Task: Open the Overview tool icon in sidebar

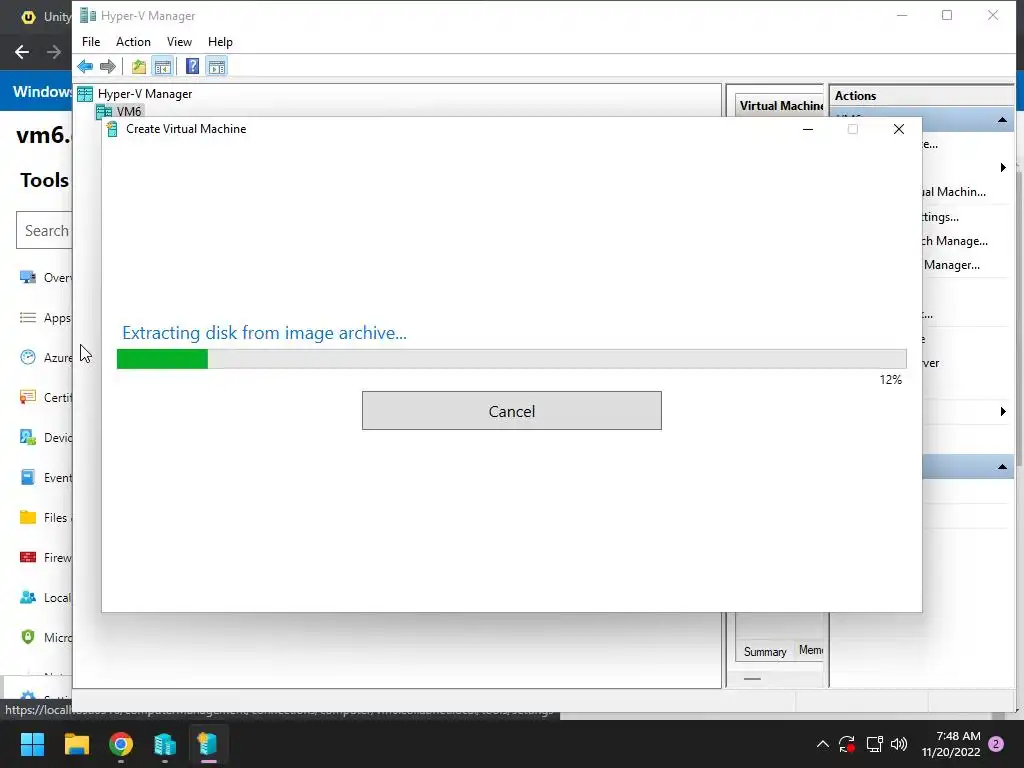Action: point(27,278)
